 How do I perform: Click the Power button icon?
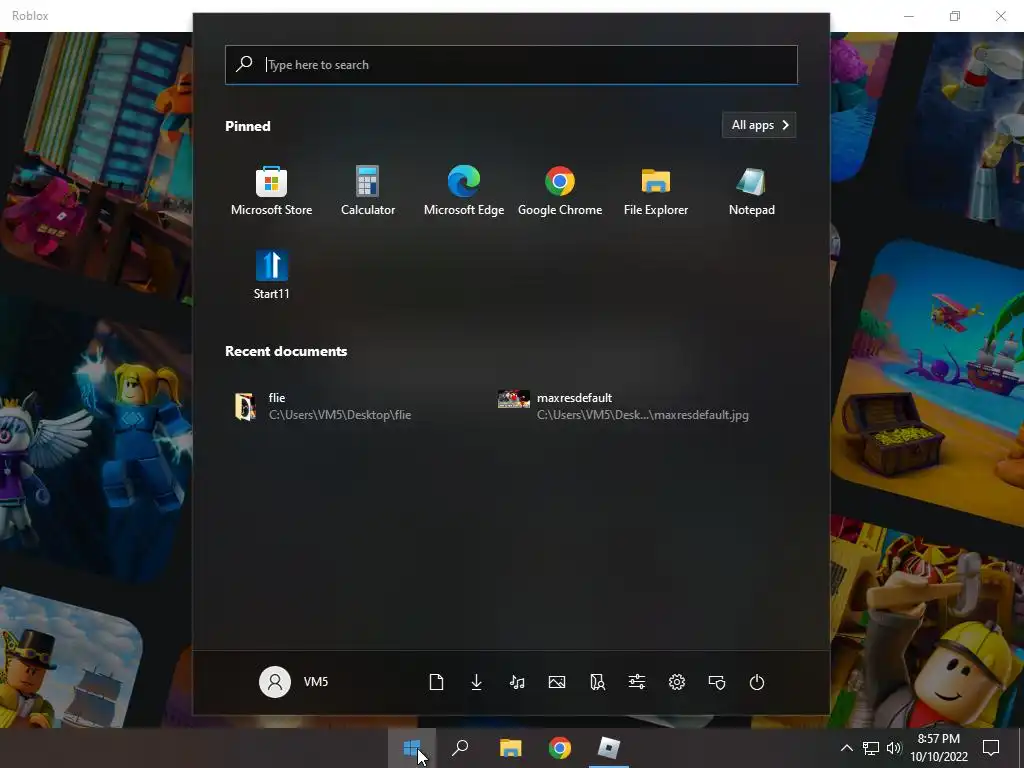[x=757, y=682]
